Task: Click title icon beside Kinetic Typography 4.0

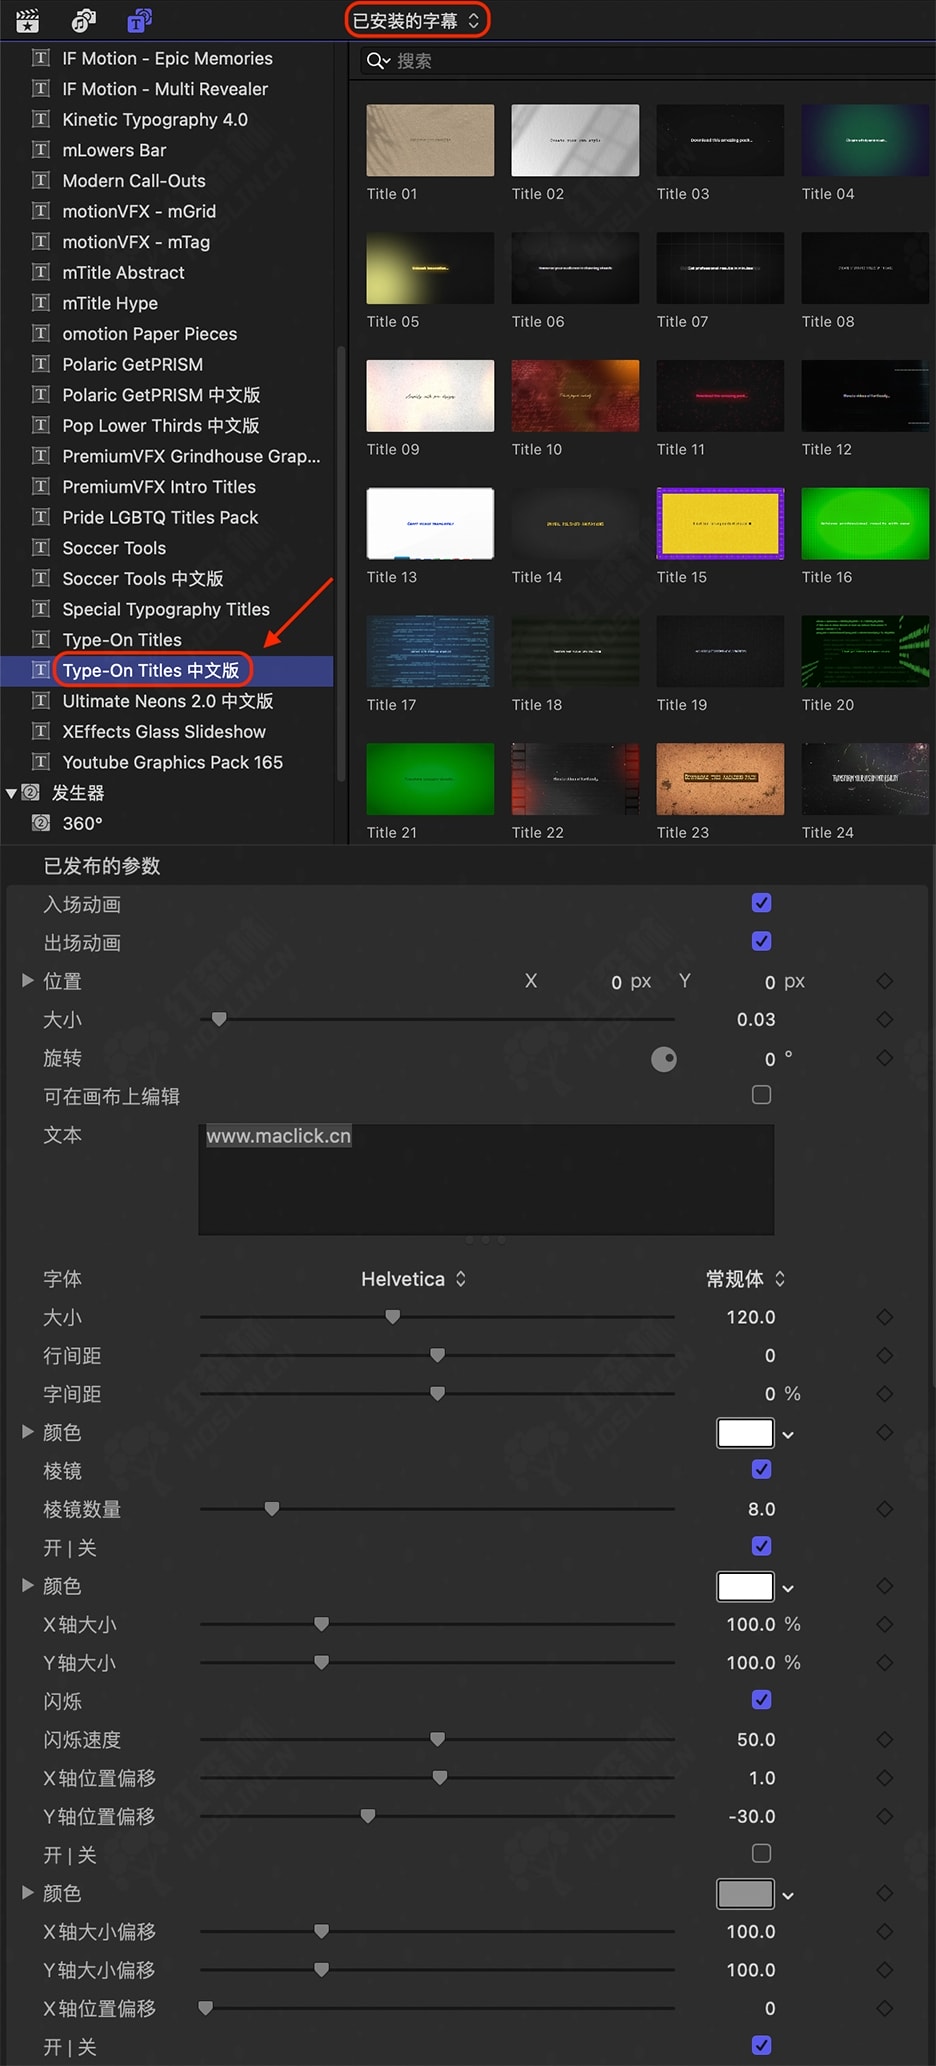Action: [41, 119]
